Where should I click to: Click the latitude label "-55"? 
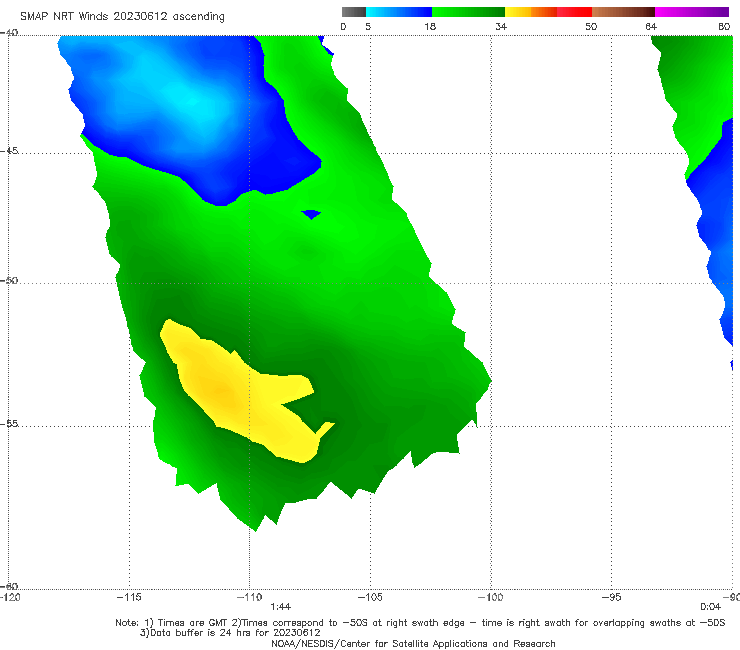coord(9,423)
